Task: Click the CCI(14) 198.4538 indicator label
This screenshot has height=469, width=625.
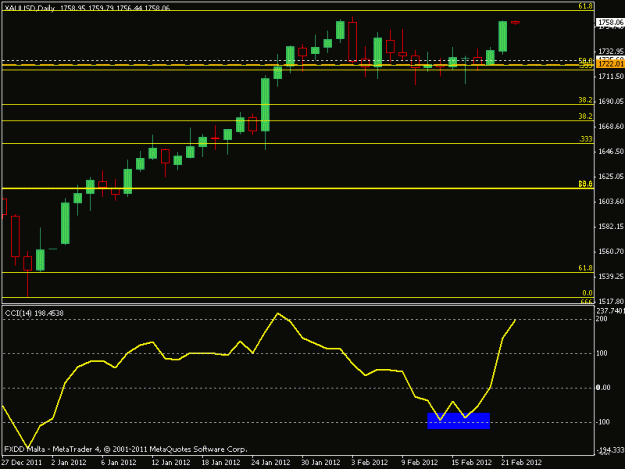Action: 34,314
